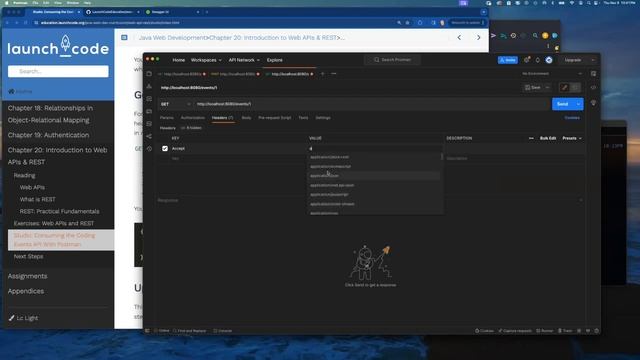Viewport: 640px width, 360px height.
Task: Save the current Postman request
Action: click(533, 87)
